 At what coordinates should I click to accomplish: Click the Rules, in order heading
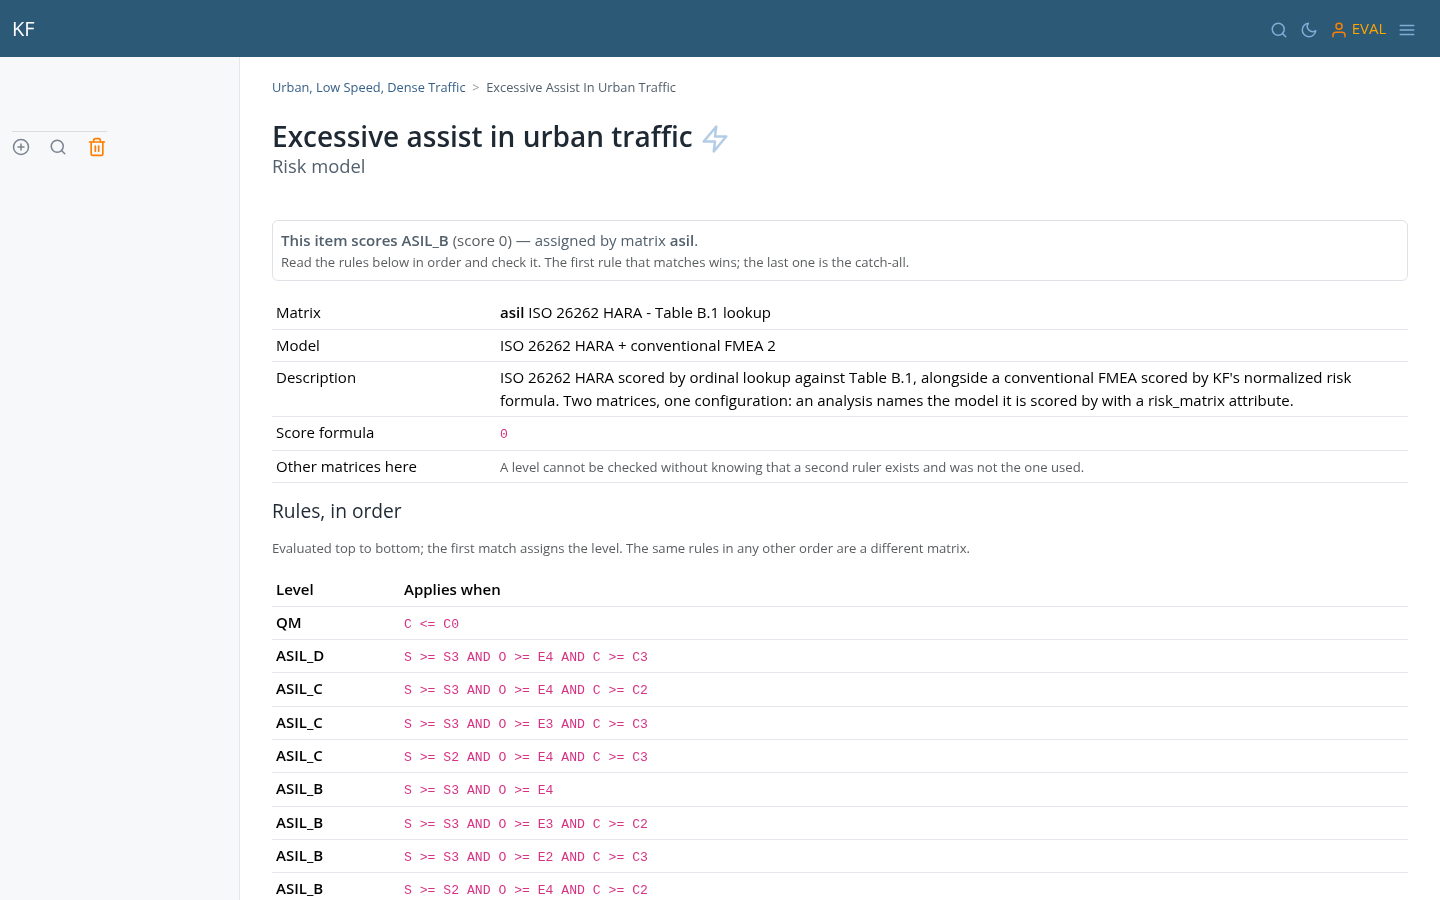(337, 511)
